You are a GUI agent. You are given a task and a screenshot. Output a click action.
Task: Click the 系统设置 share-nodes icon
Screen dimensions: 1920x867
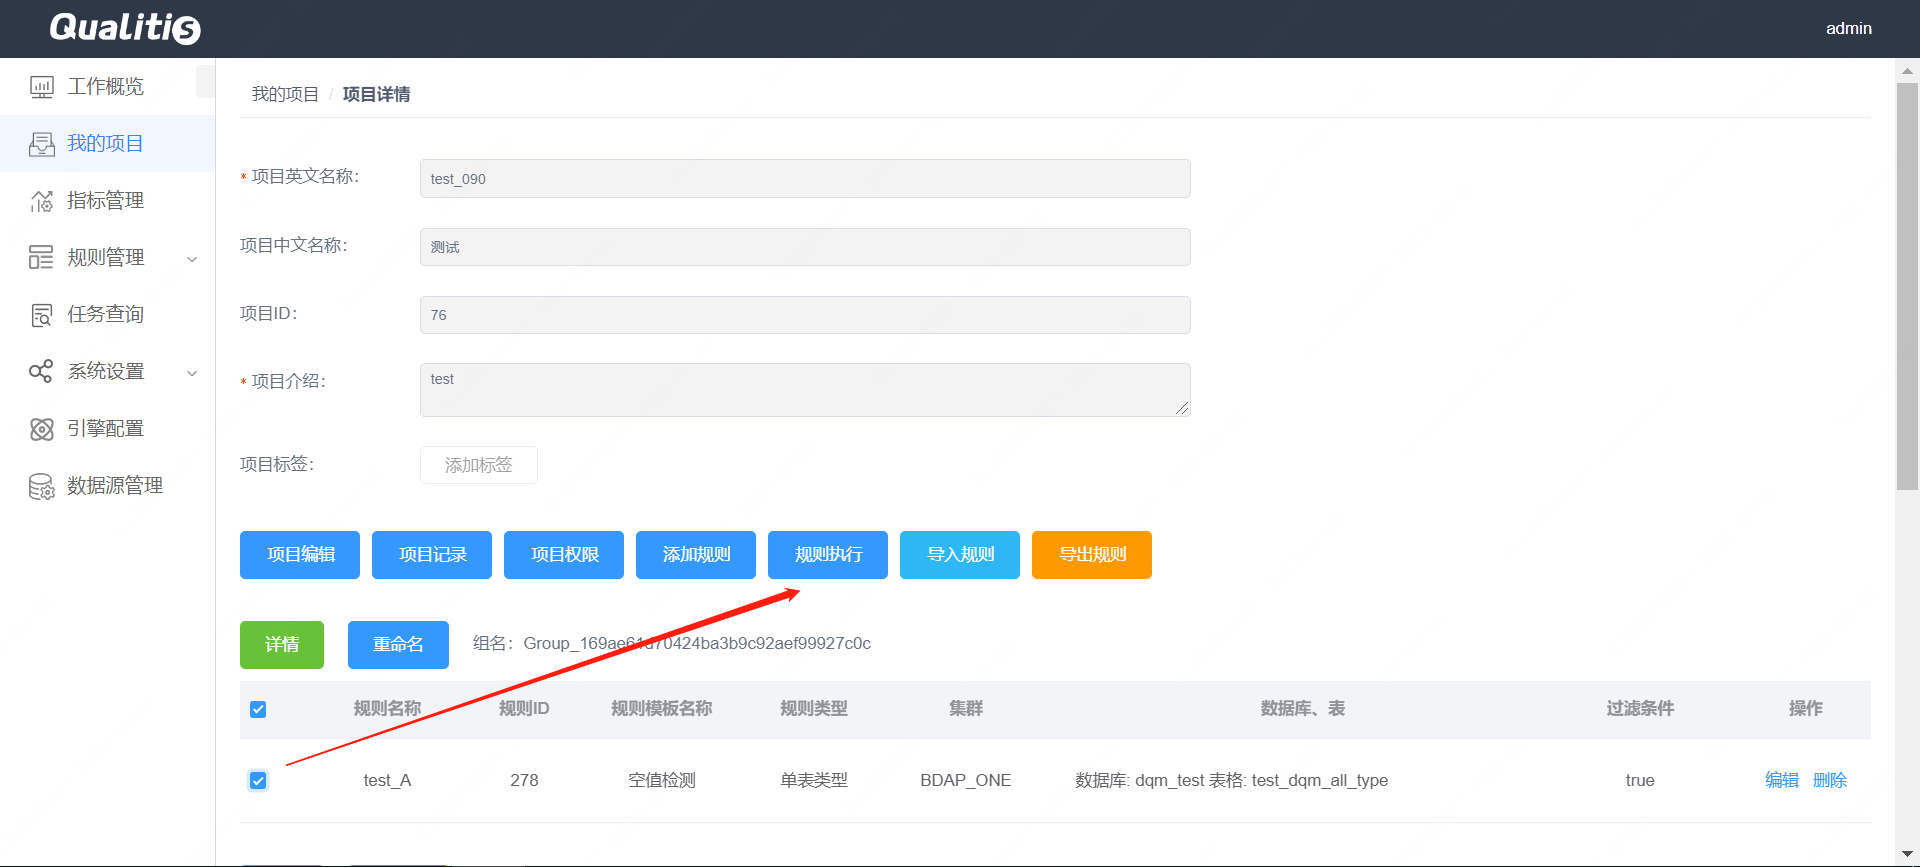pos(41,372)
